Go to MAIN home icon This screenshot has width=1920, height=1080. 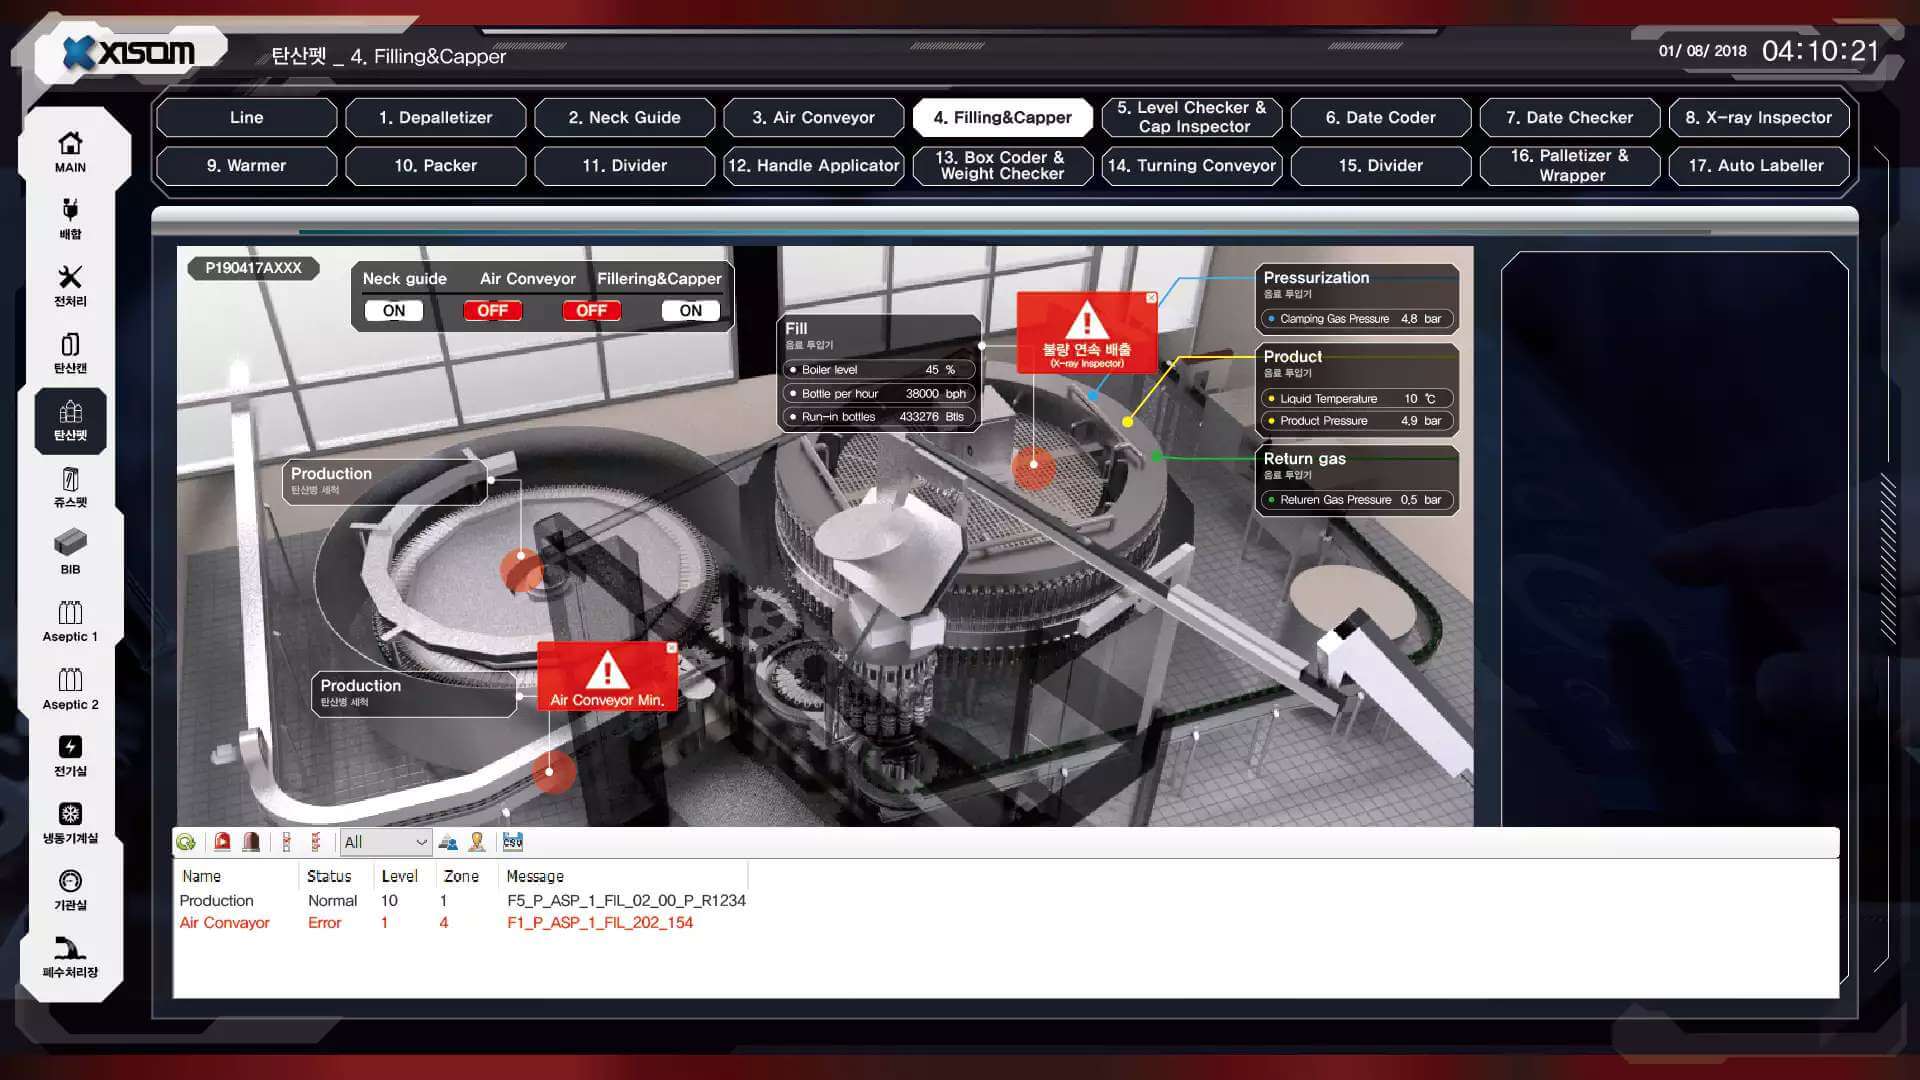click(x=70, y=152)
